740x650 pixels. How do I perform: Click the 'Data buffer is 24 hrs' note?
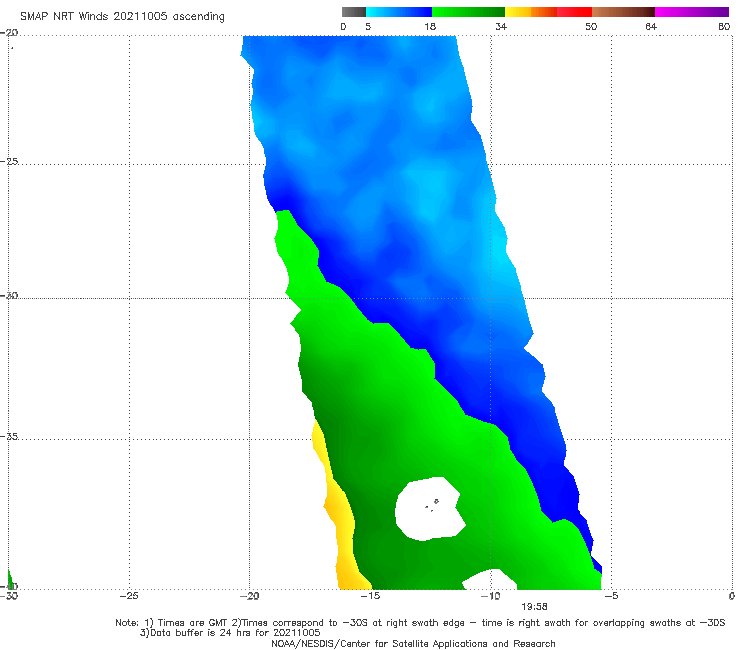coord(230,633)
